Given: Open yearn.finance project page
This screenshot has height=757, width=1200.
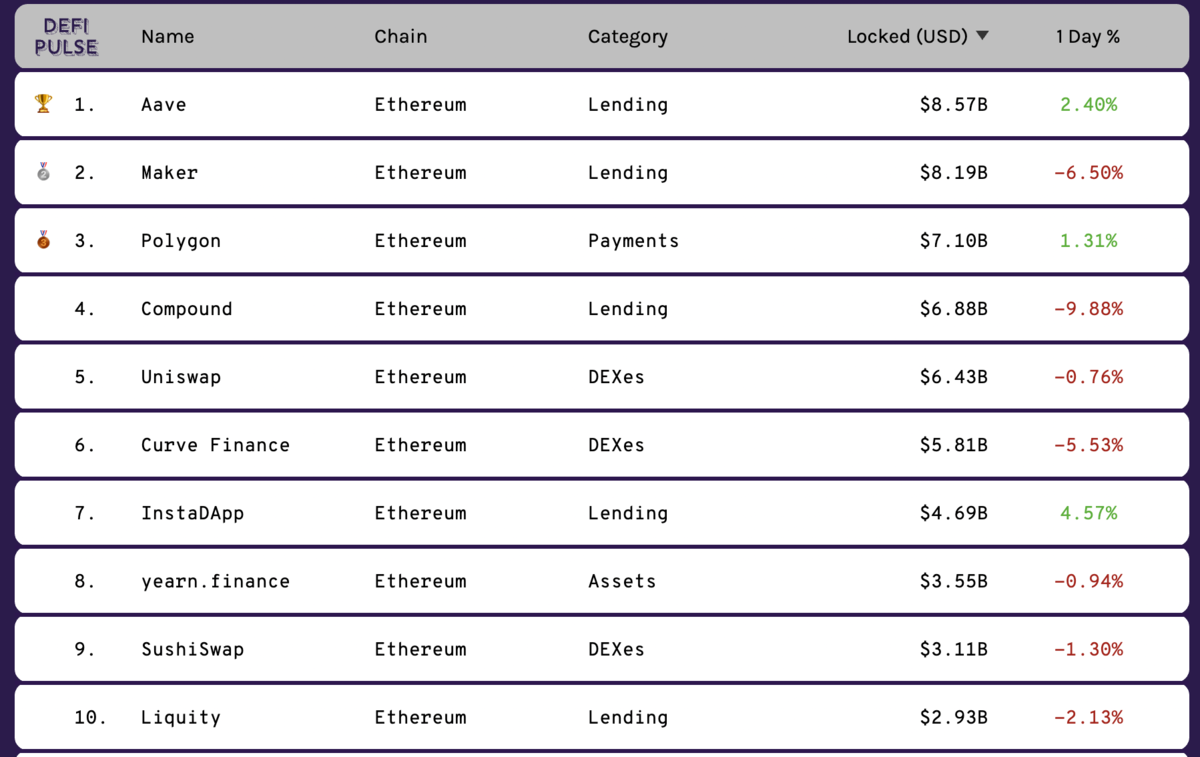Looking at the screenshot, I should pos(215,581).
